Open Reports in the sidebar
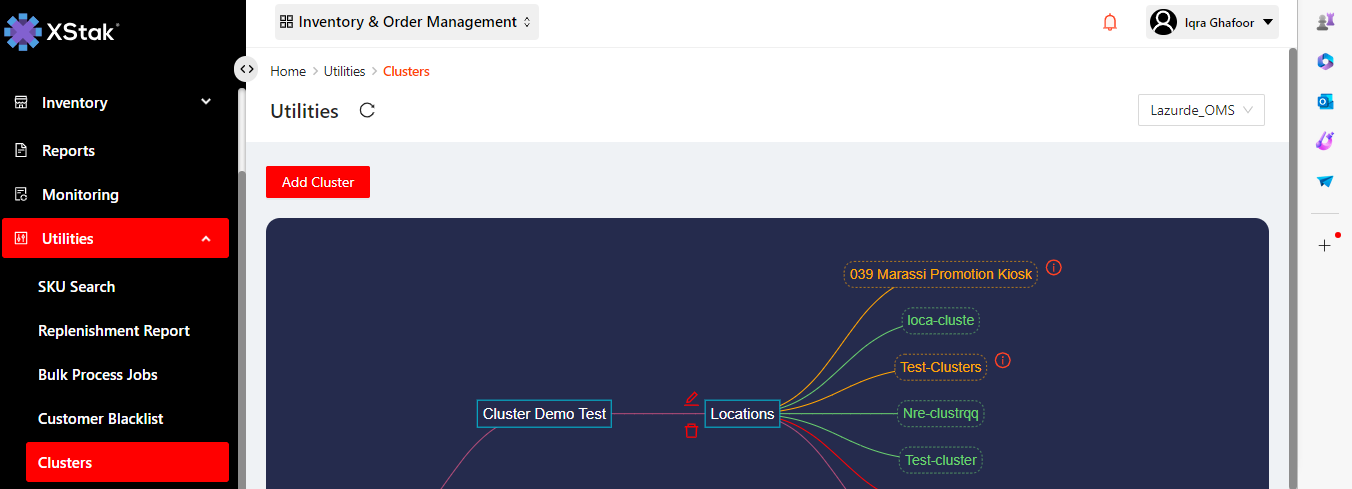Viewport: 1352px width, 489px height. pyautogui.click(x=68, y=151)
